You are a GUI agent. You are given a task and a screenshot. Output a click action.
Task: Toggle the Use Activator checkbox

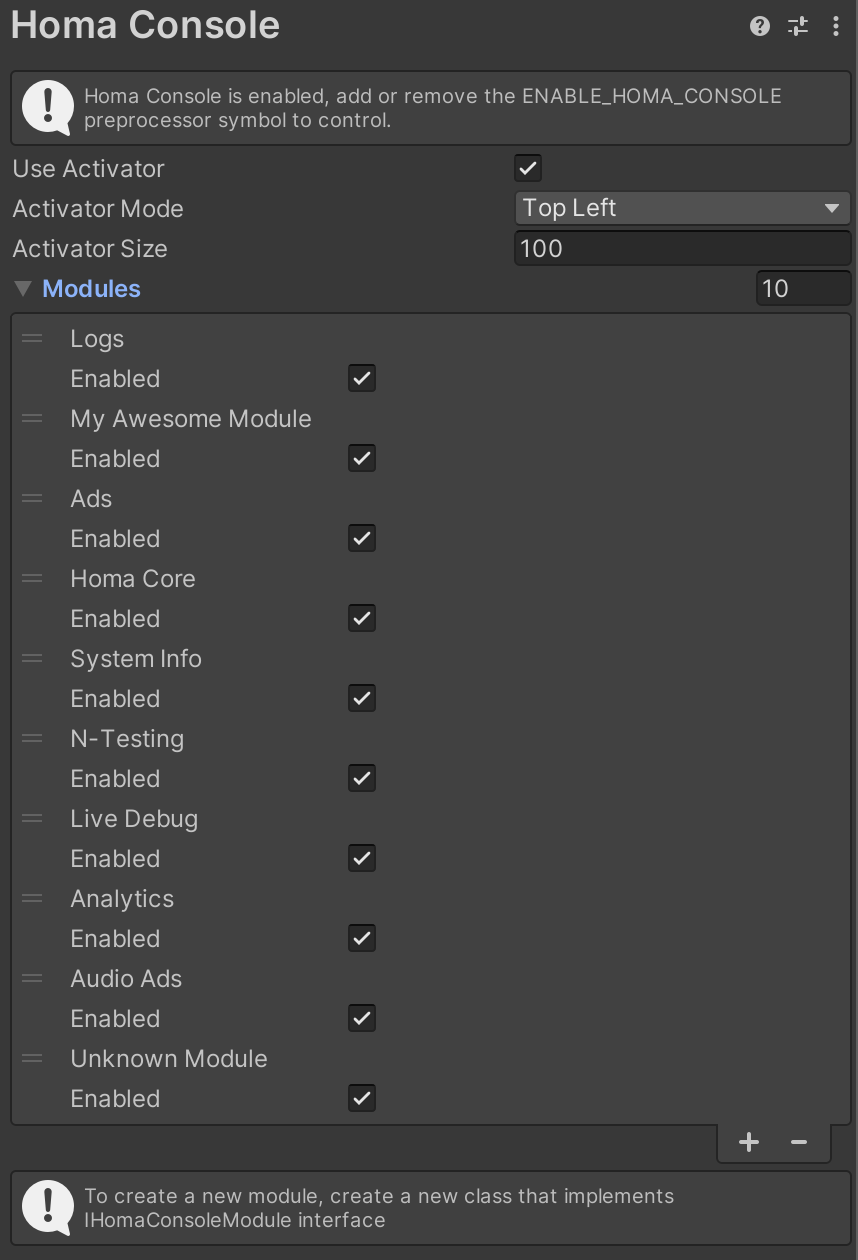pos(528,168)
